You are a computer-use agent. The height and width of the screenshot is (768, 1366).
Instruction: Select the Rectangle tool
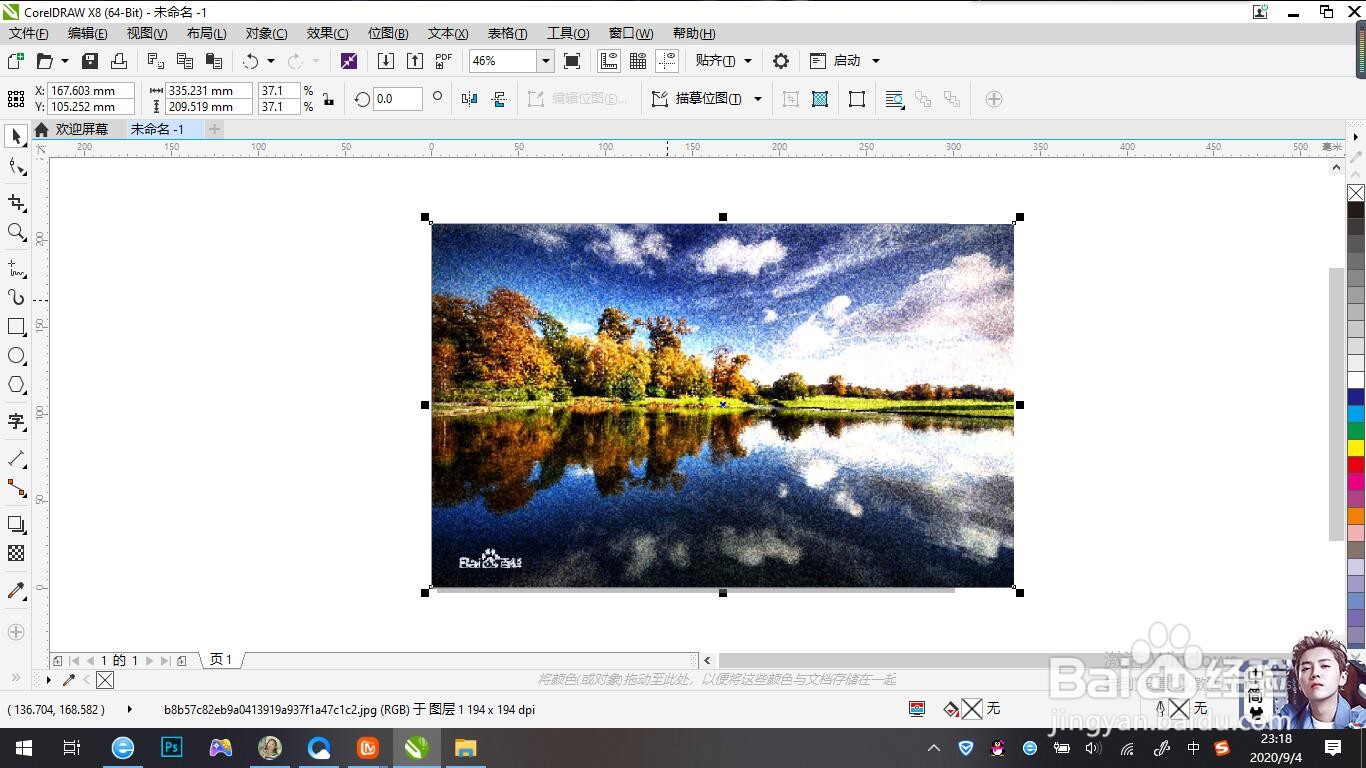pyautogui.click(x=16, y=327)
